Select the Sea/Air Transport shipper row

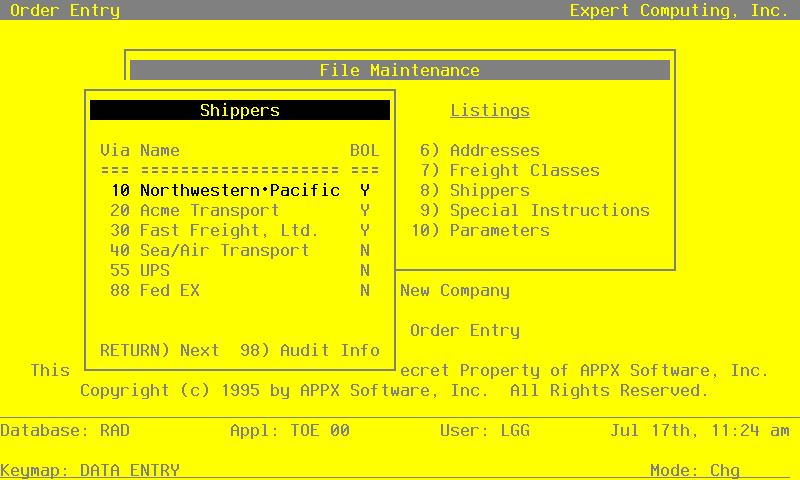point(240,250)
